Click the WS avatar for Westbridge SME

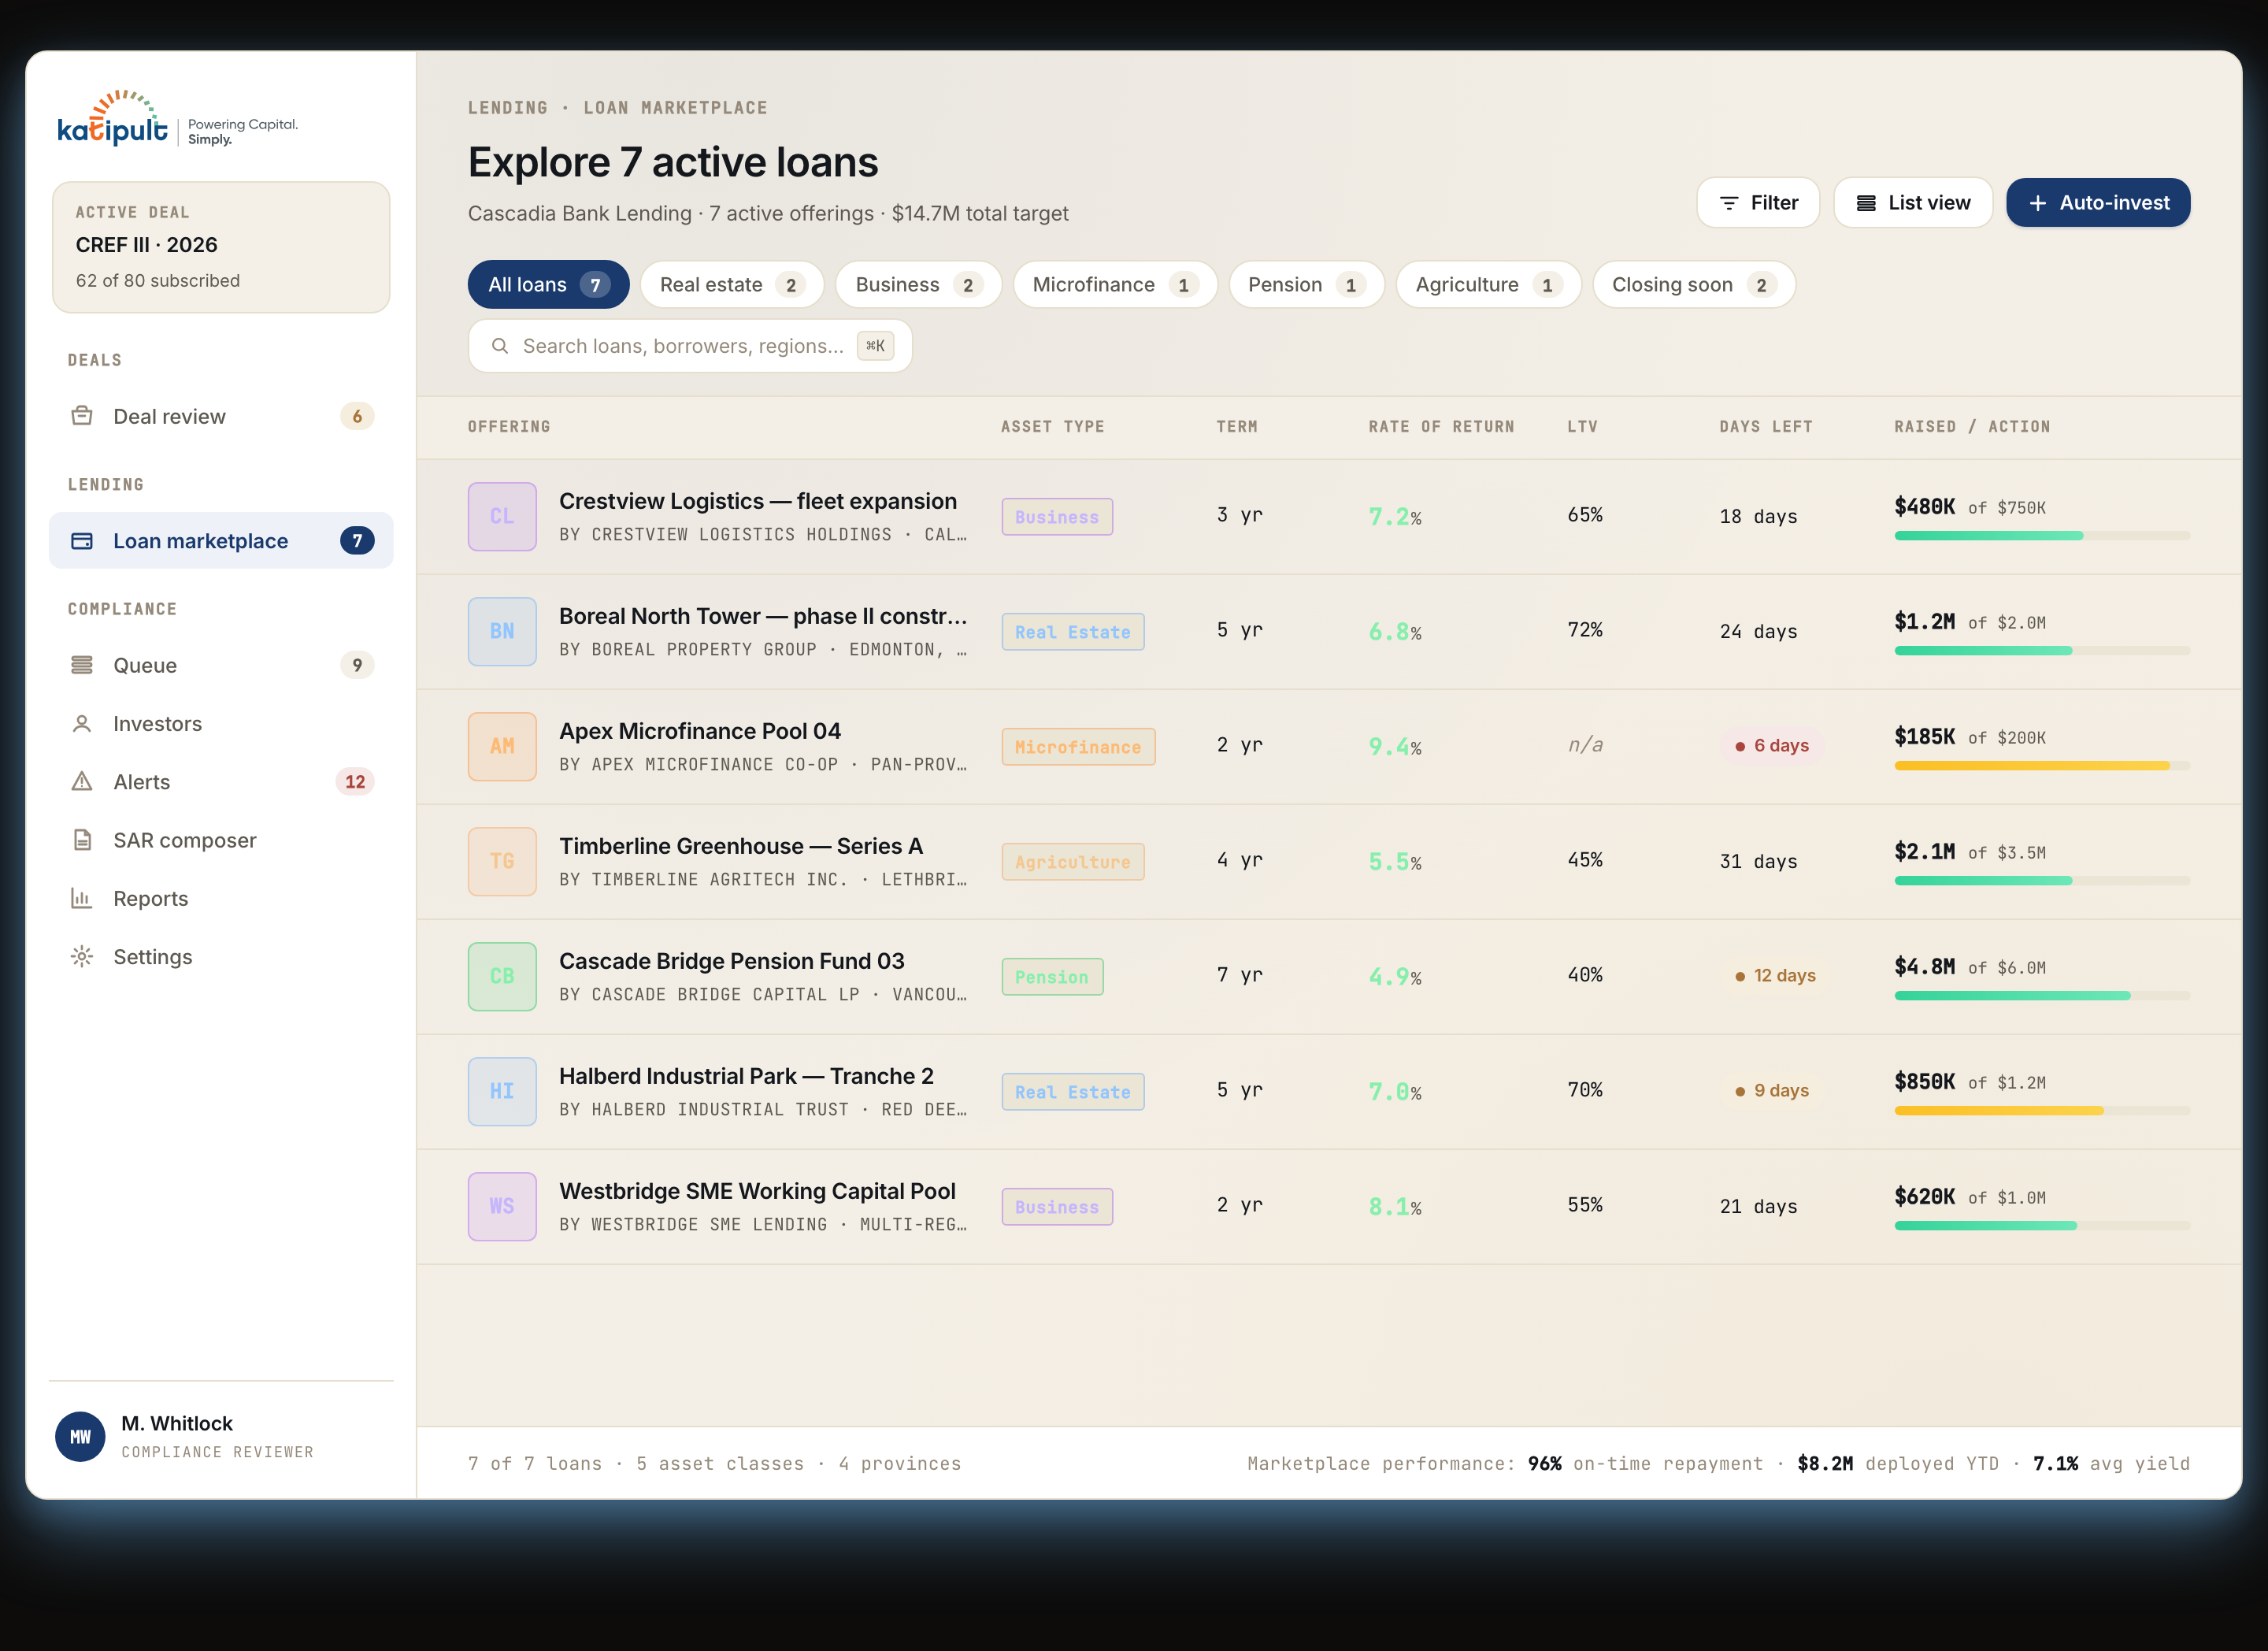coord(502,1207)
